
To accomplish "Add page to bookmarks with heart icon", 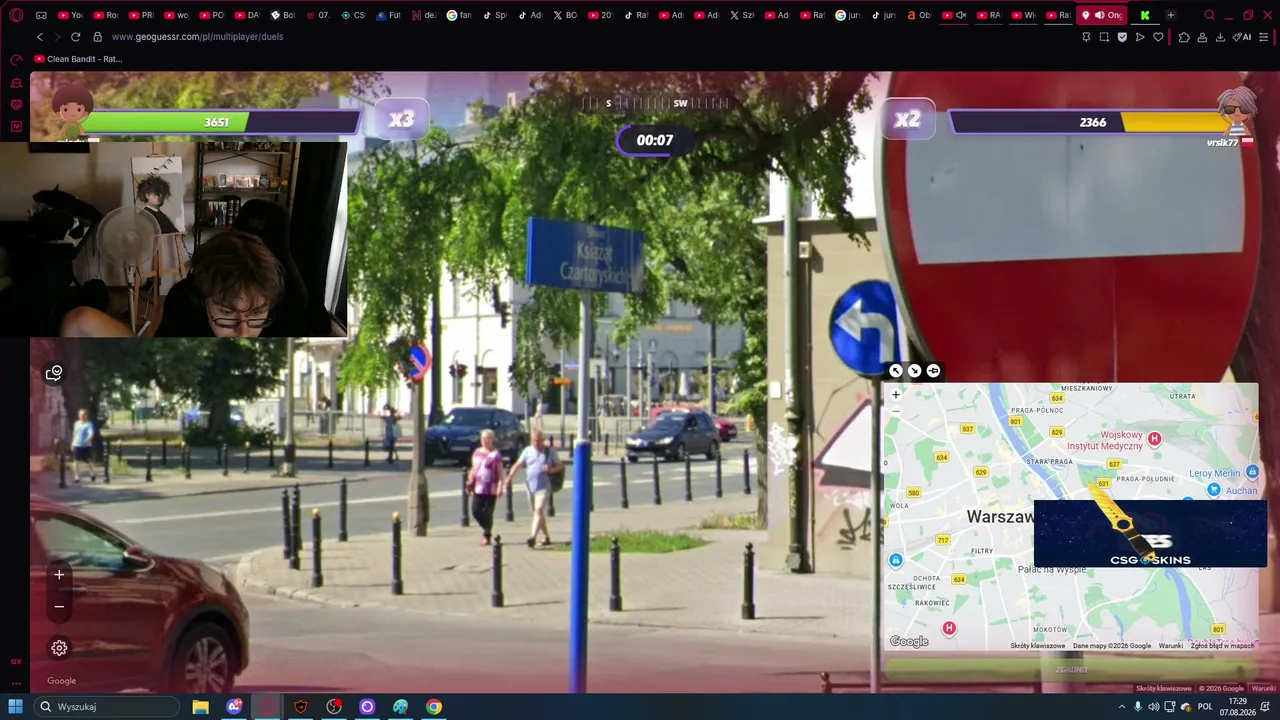I will click(1158, 37).
